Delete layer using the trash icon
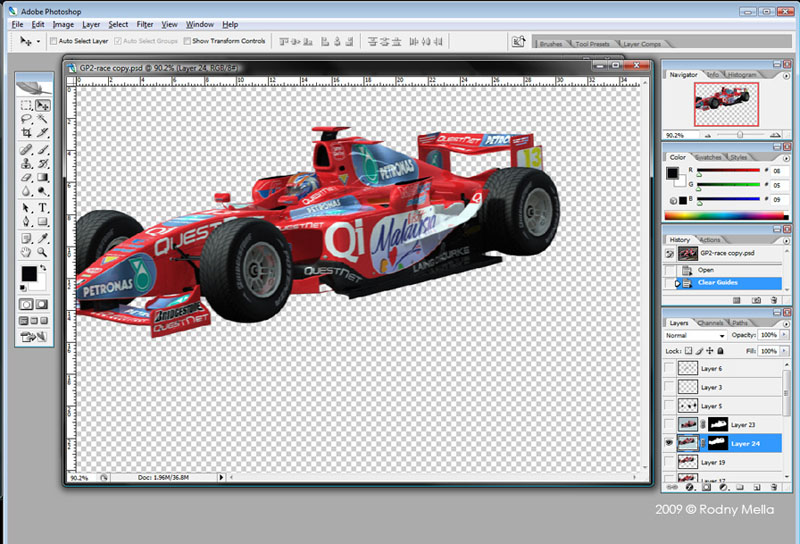 click(x=774, y=487)
